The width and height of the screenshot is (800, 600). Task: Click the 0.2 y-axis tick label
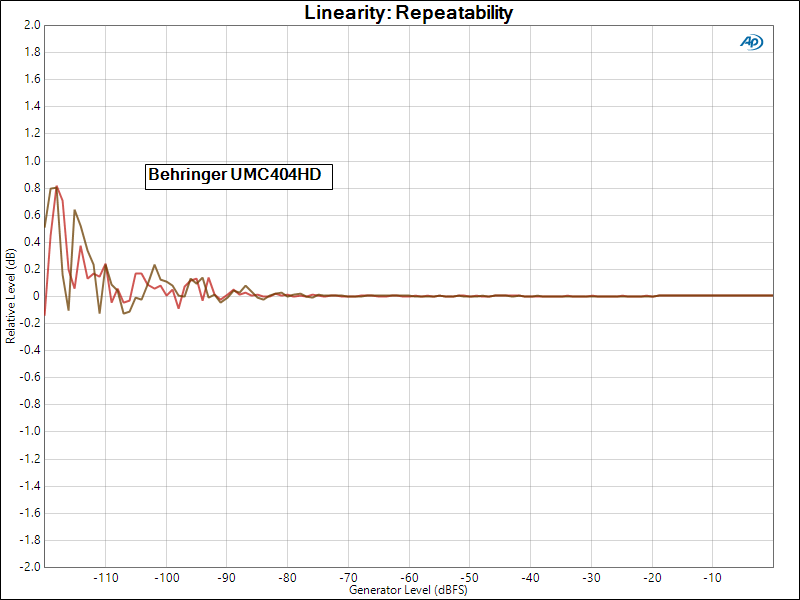pyautogui.click(x=32, y=269)
